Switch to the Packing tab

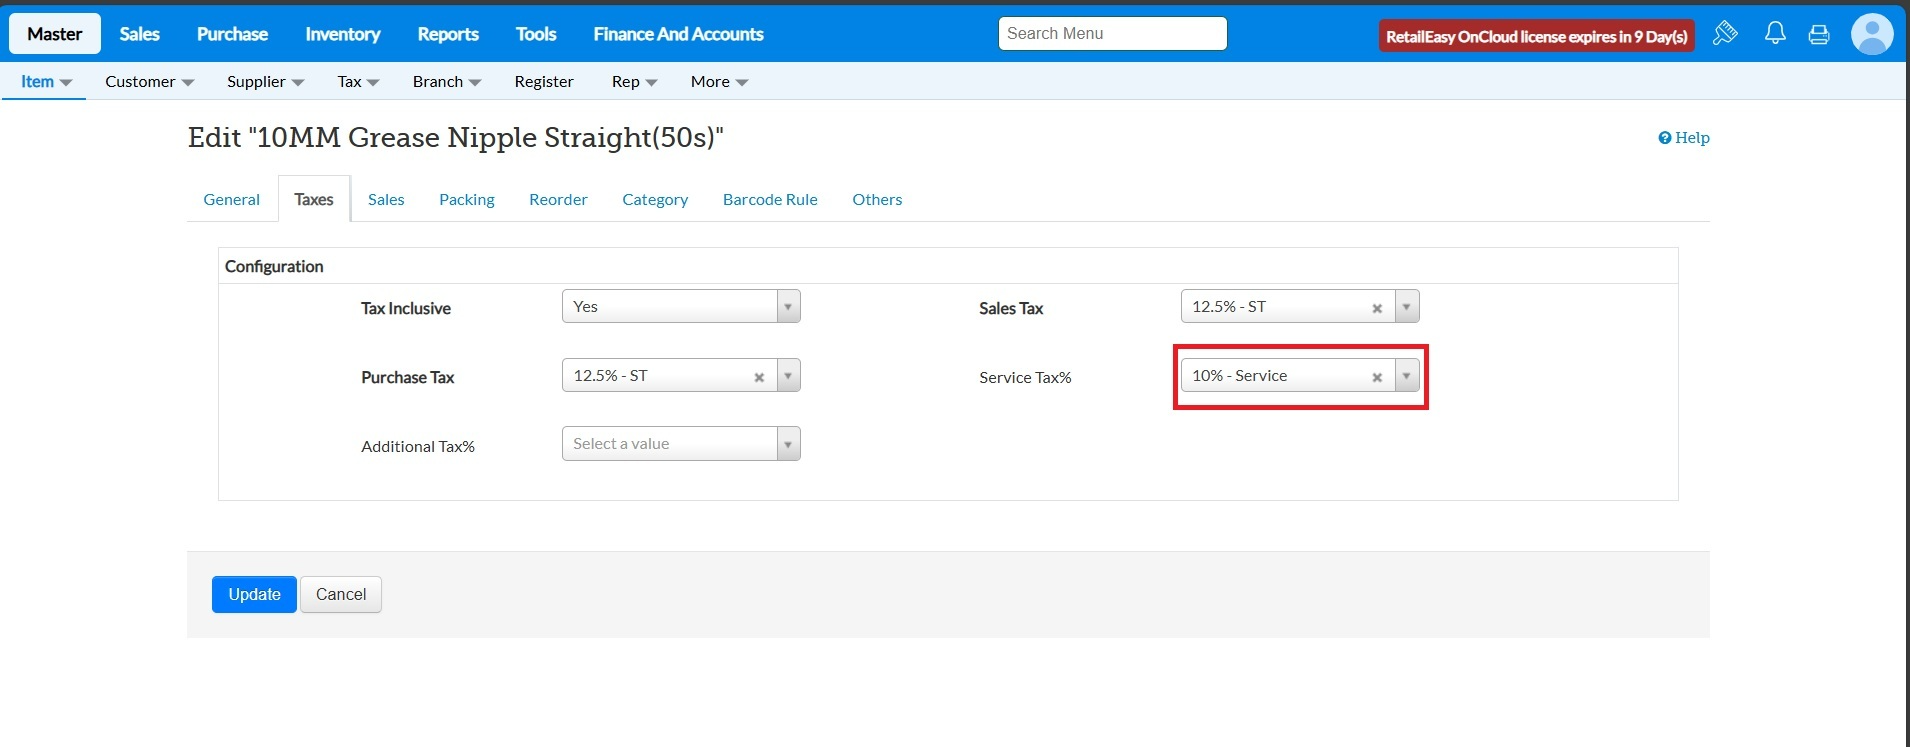pos(466,200)
